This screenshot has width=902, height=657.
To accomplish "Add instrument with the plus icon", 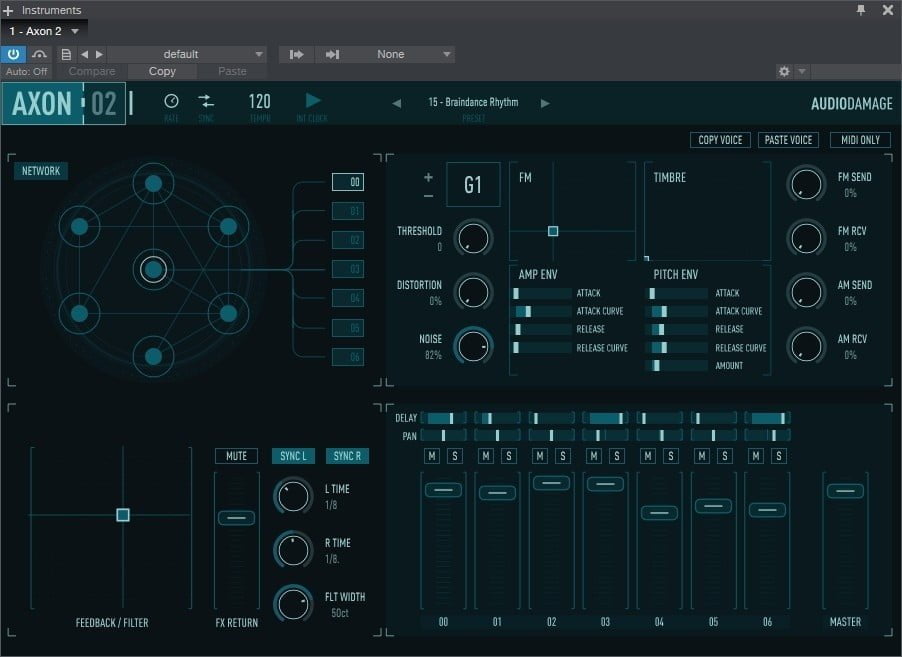I will 8,10.
